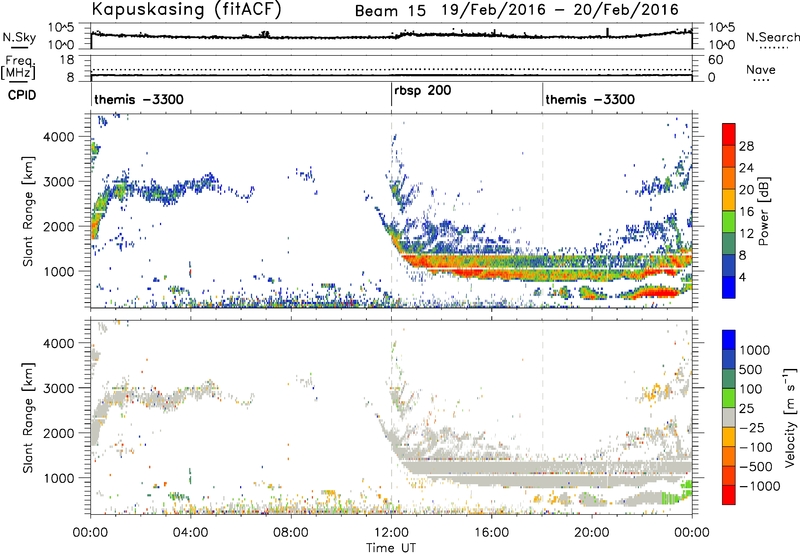The image size is (800, 554).
Task: Click the "100" value on the velocity color bar
Action: (x=751, y=389)
